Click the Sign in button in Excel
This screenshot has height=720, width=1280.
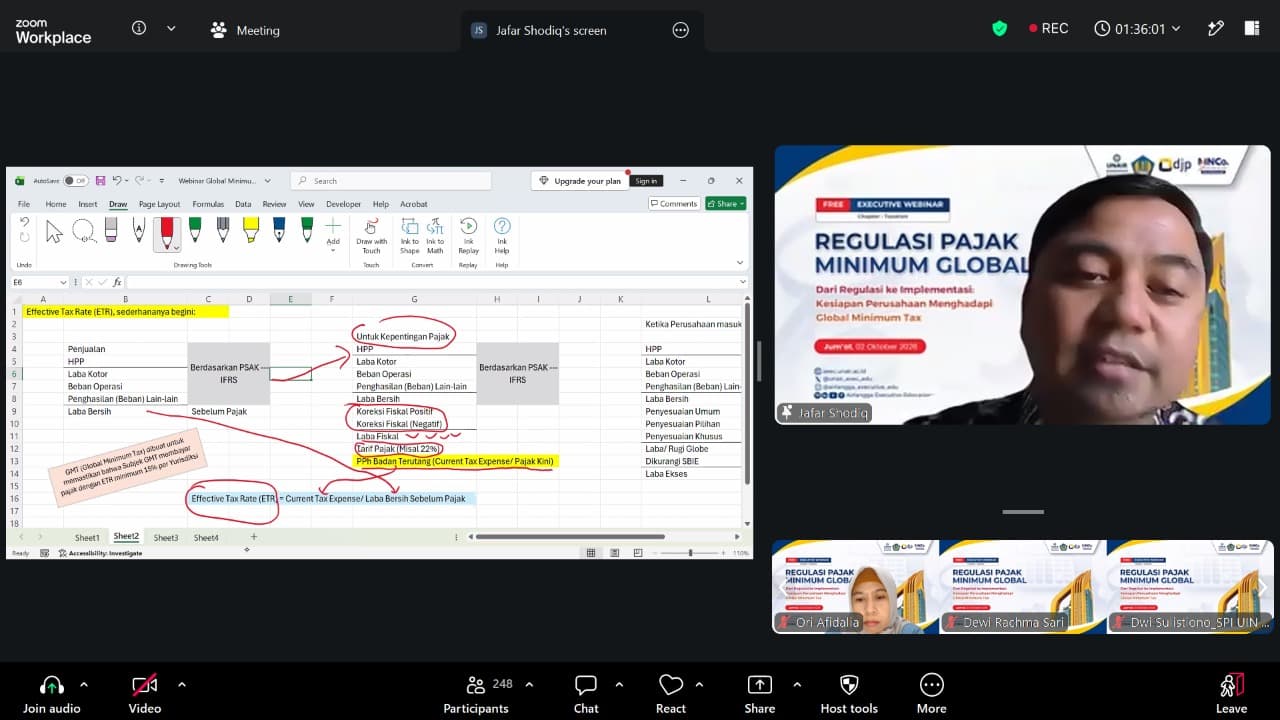[646, 181]
